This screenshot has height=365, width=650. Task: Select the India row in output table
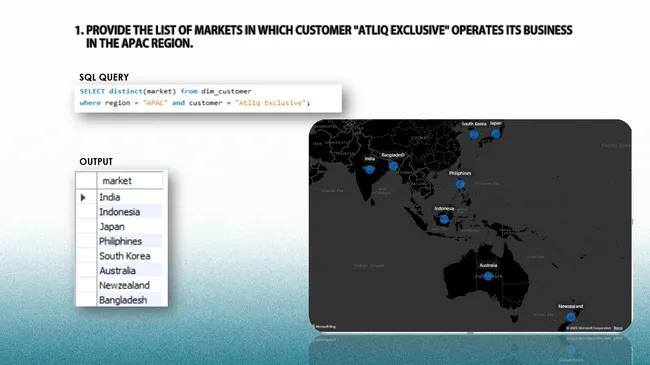coord(119,197)
